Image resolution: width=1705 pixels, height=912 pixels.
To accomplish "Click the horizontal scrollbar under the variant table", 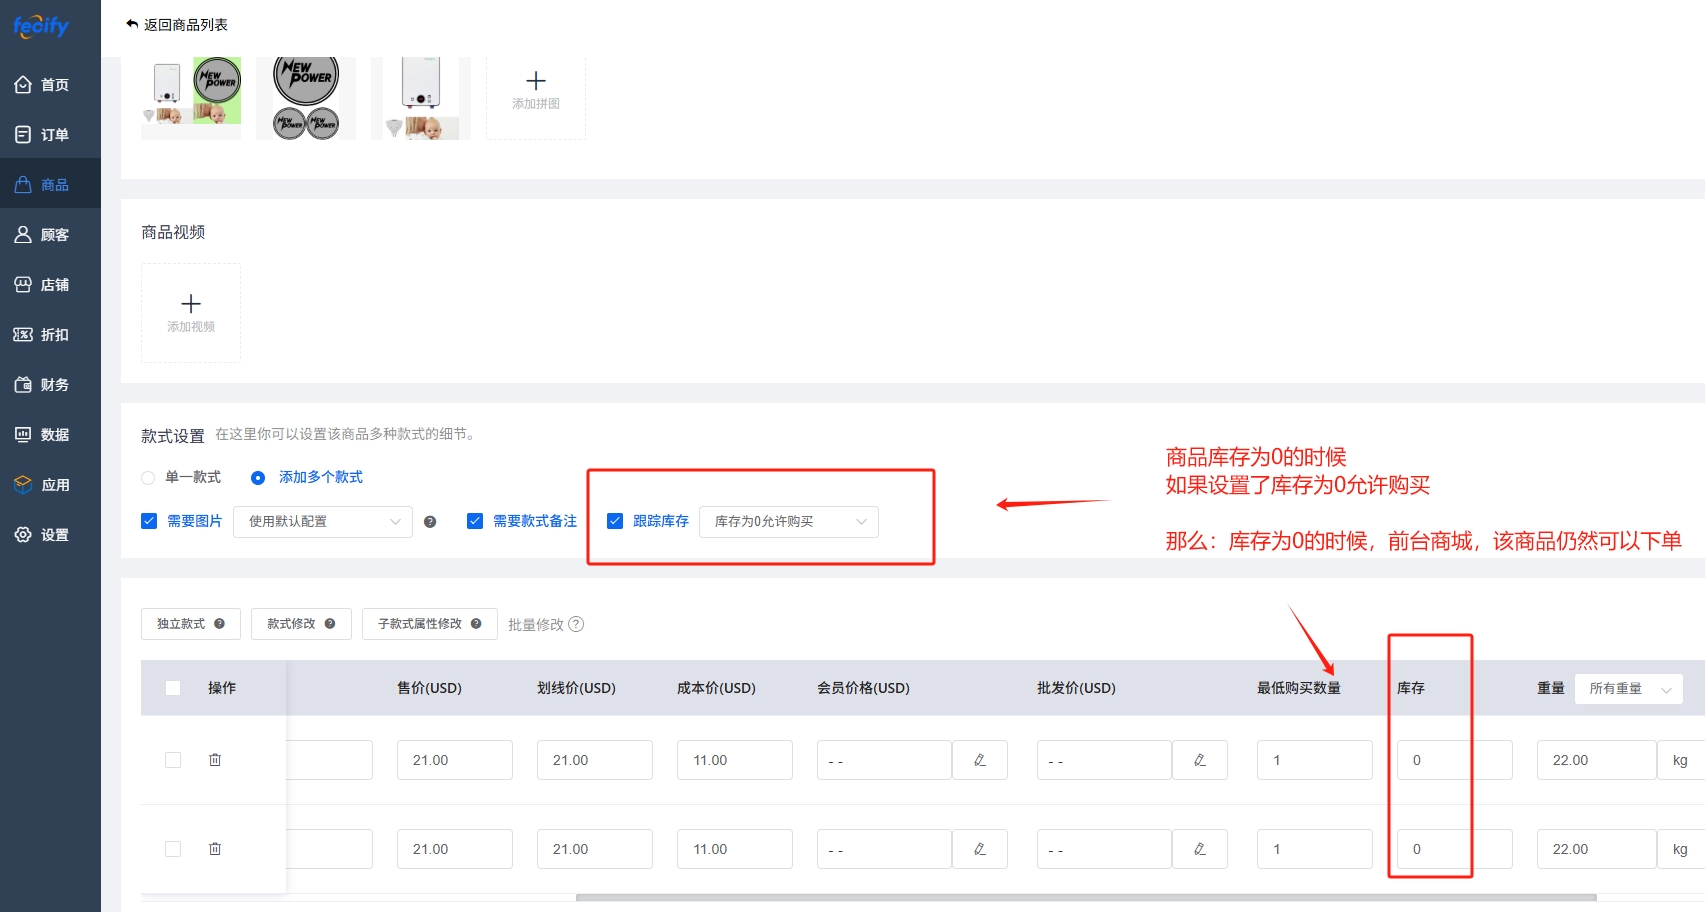I will click(x=1085, y=897).
